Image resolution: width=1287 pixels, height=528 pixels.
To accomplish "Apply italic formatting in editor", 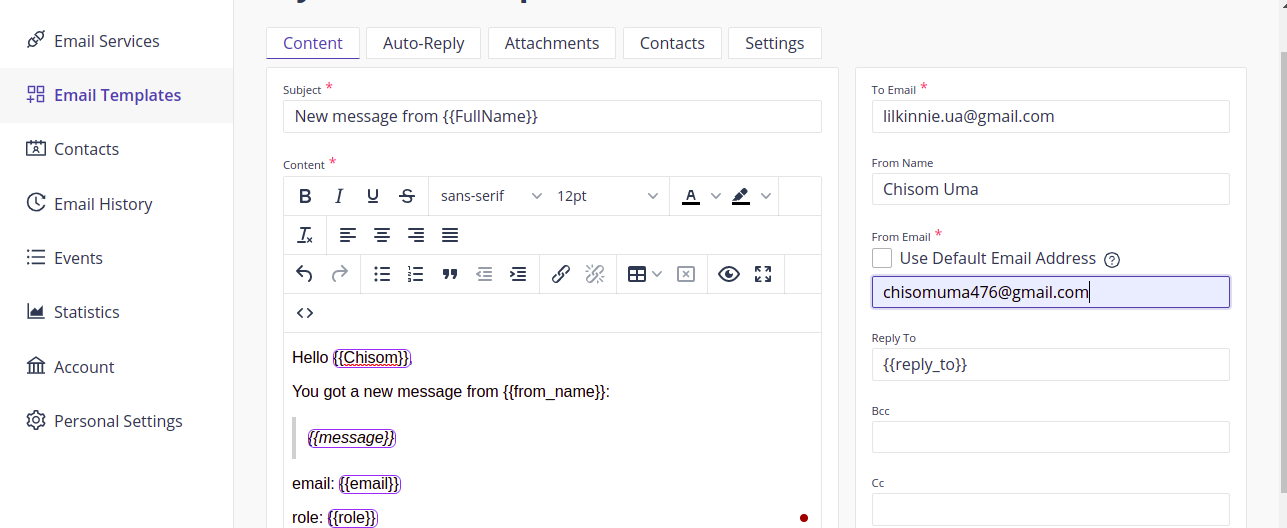I will click(x=339, y=196).
